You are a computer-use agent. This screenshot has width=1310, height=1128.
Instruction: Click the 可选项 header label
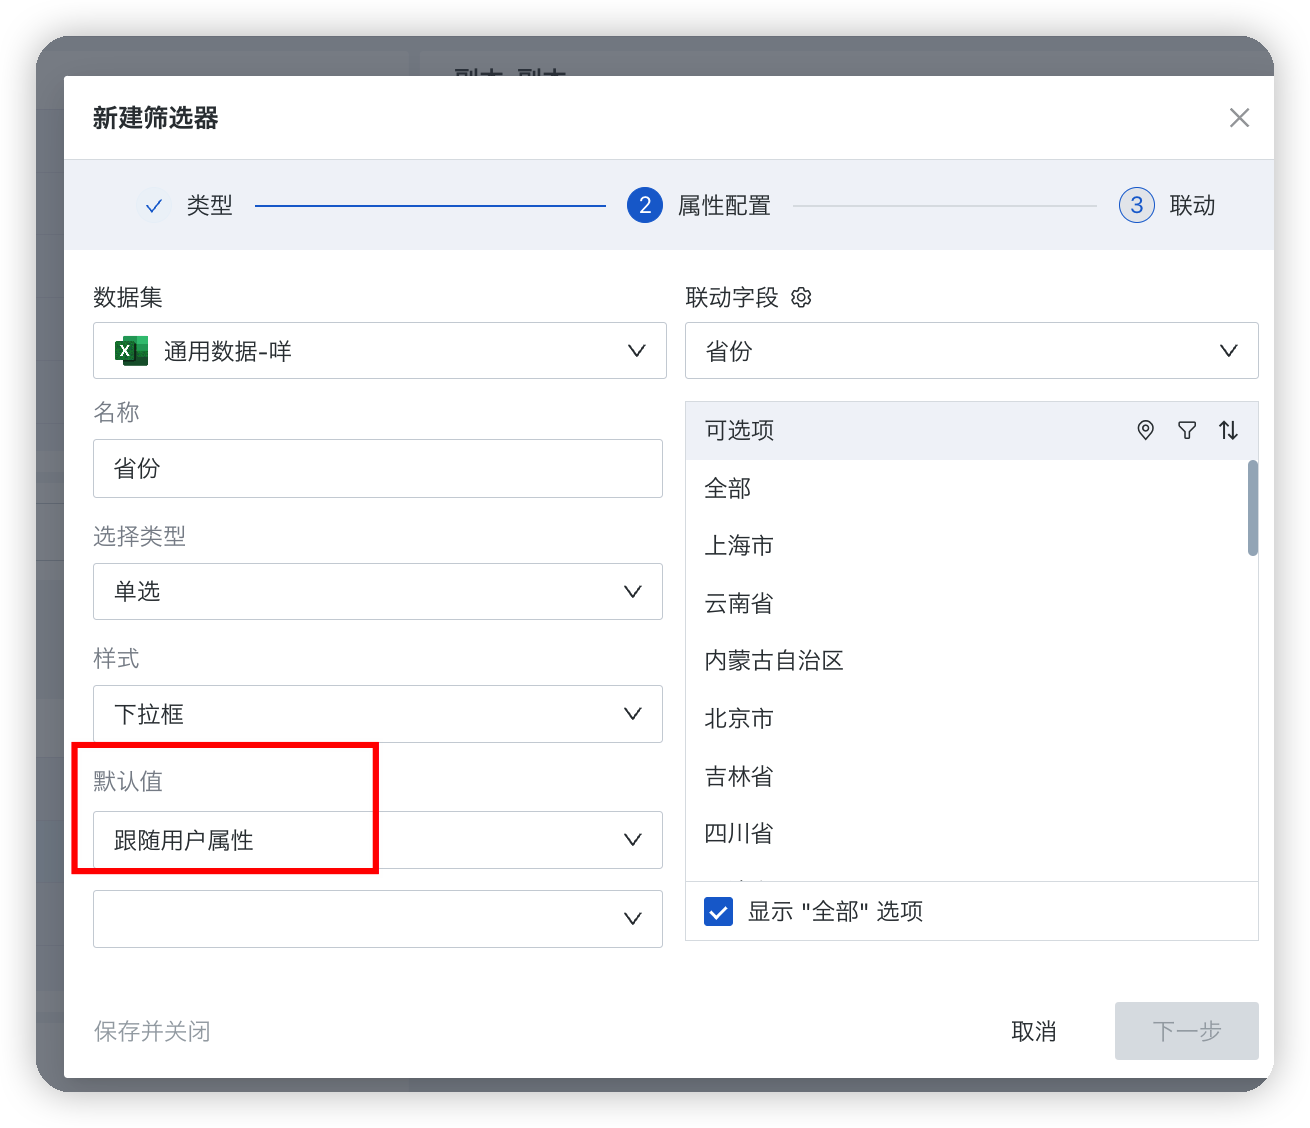point(740,430)
